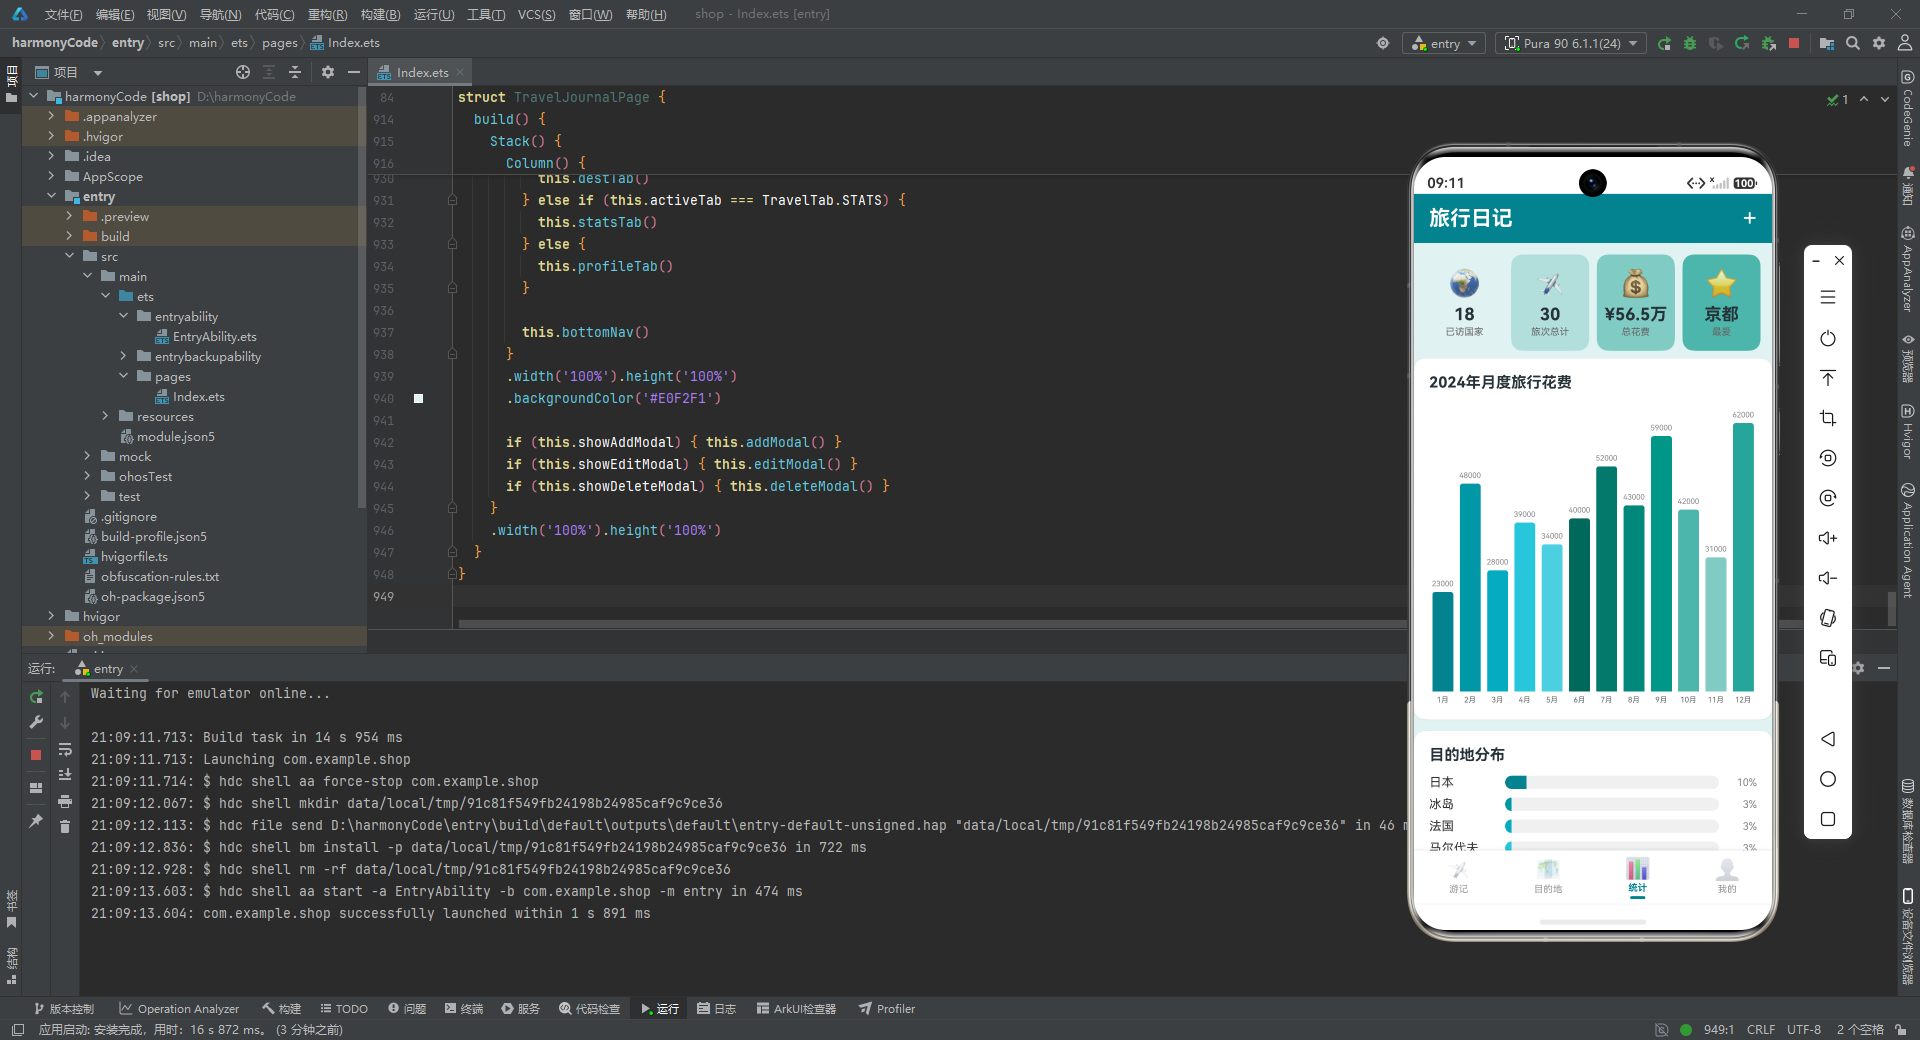Clear console with trash icon
This screenshot has width=1920, height=1040.
click(x=65, y=826)
